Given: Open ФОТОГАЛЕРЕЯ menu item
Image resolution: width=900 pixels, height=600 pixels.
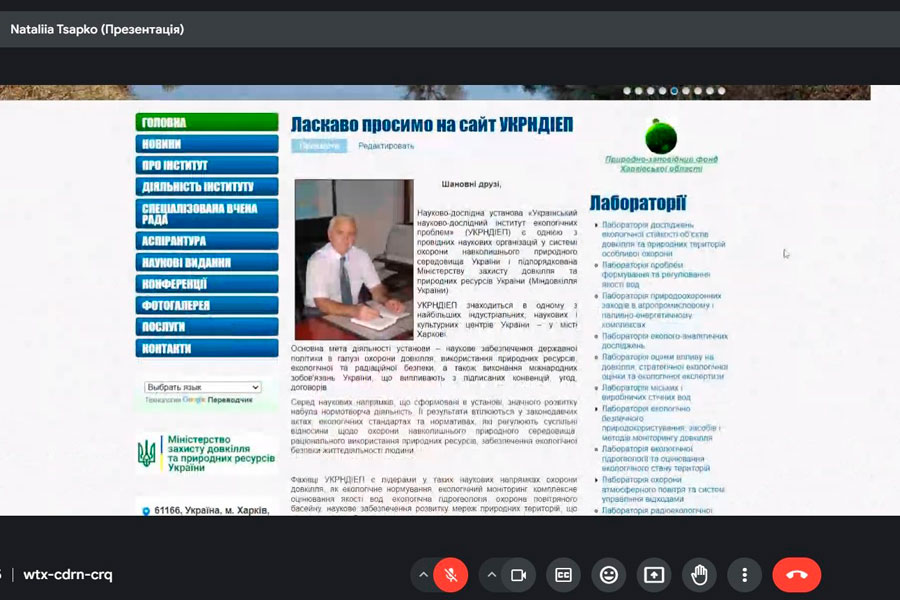Looking at the screenshot, I should point(207,305).
